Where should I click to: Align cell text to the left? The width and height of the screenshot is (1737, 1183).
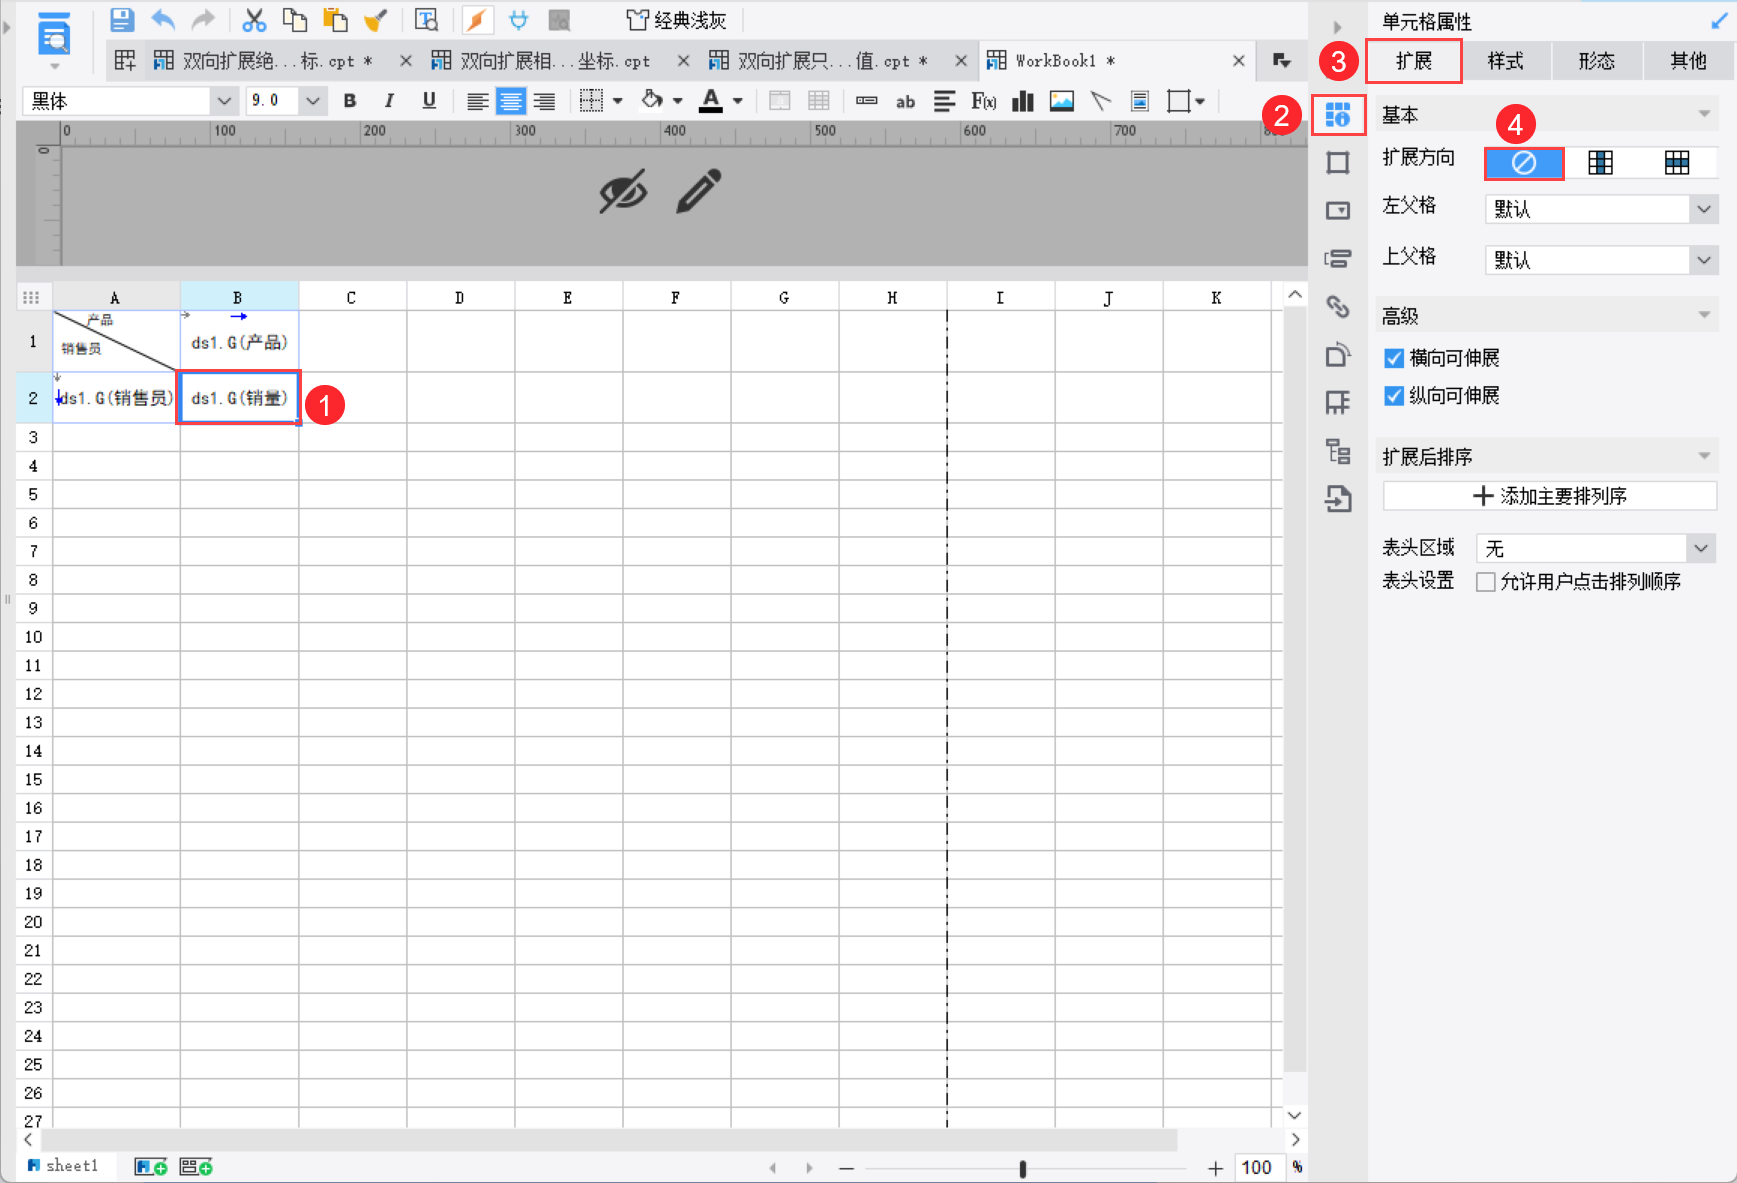tap(478, 101)
